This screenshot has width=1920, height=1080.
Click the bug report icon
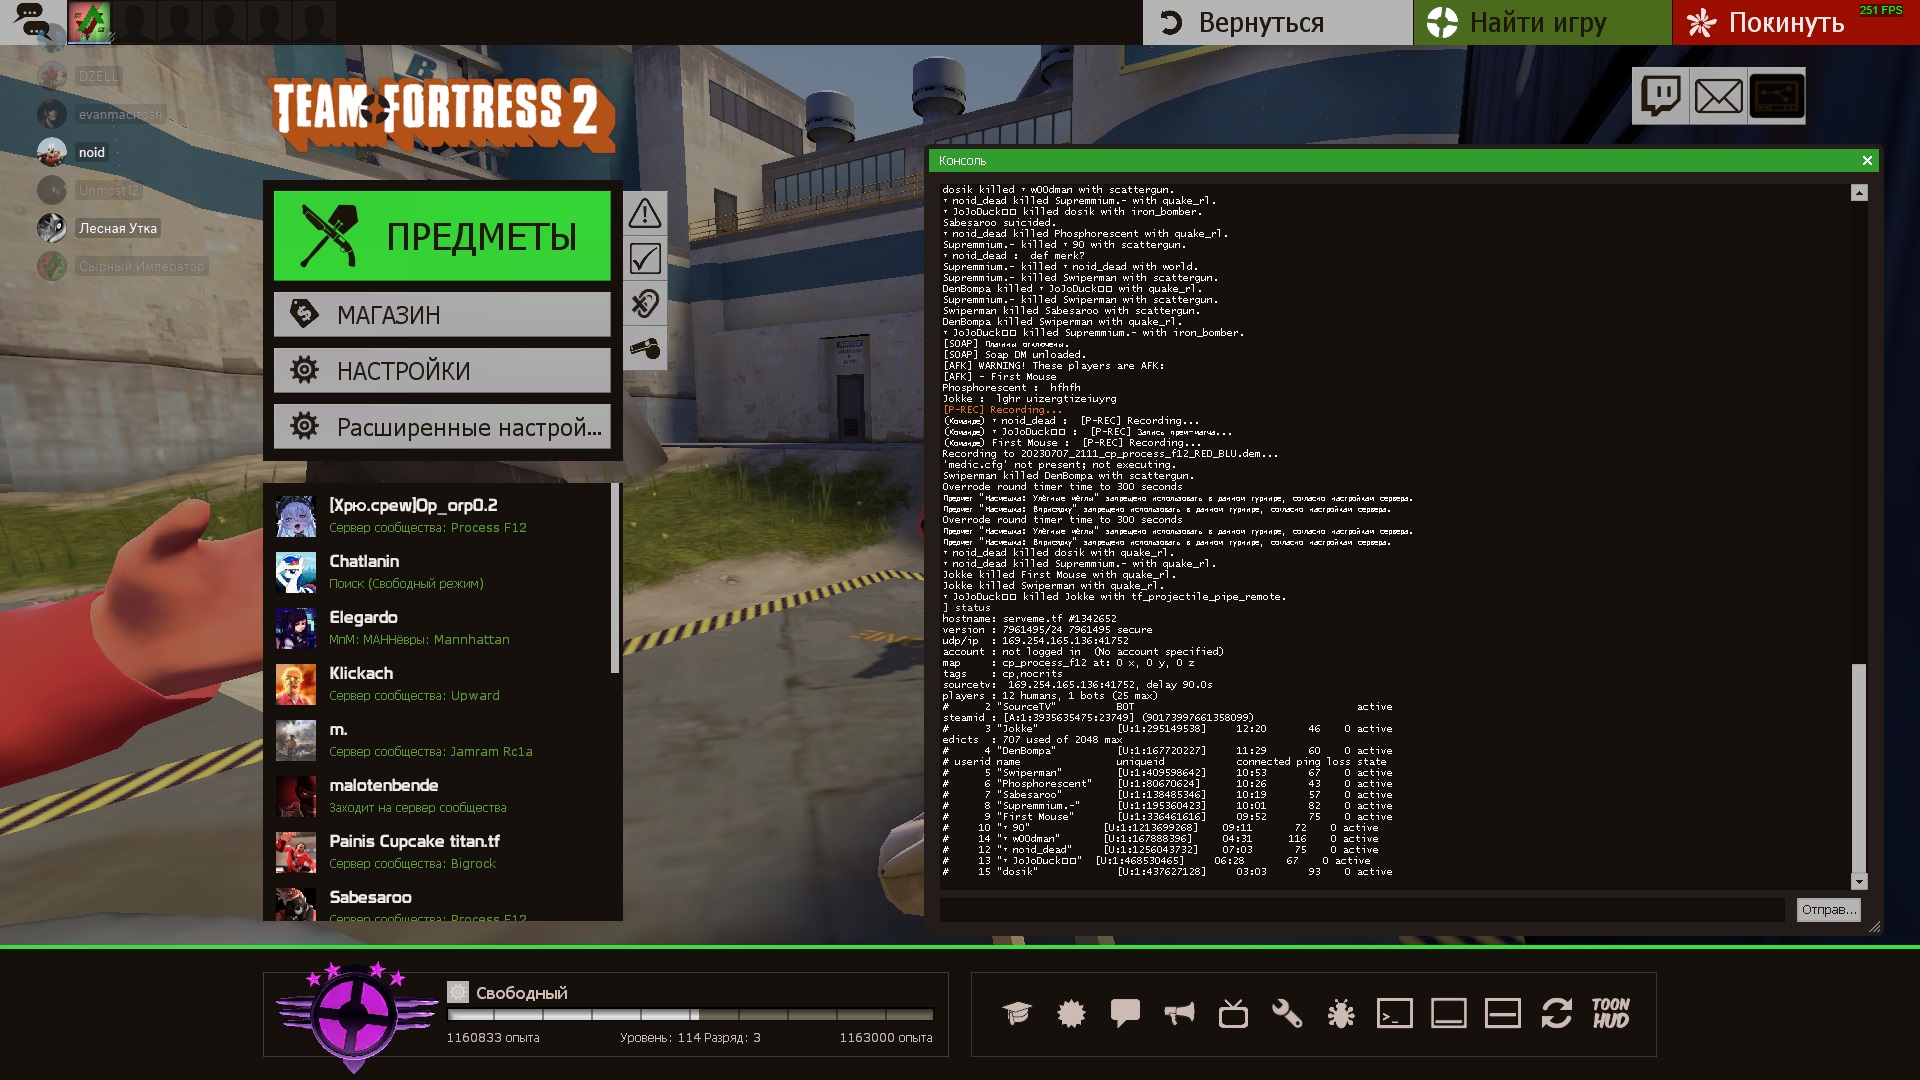point(1341,1014)
